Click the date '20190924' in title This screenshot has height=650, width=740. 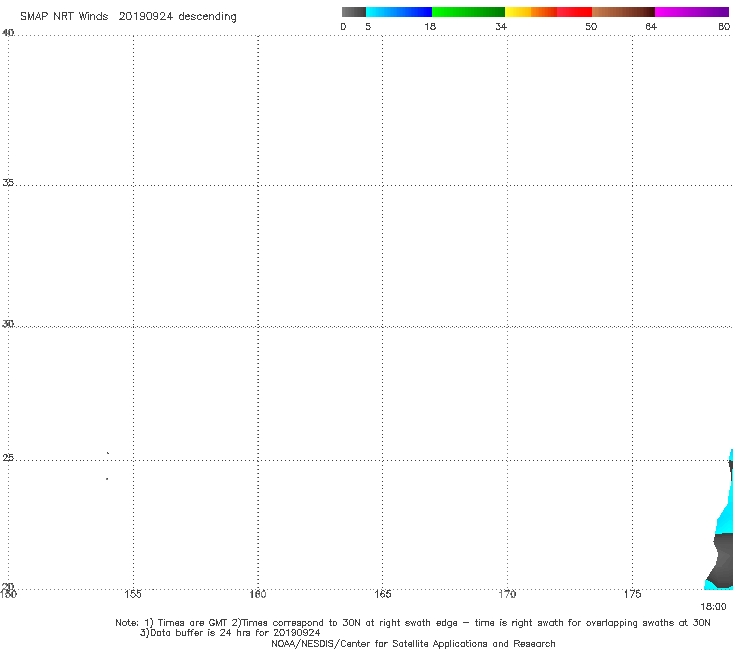click(146, 16)
